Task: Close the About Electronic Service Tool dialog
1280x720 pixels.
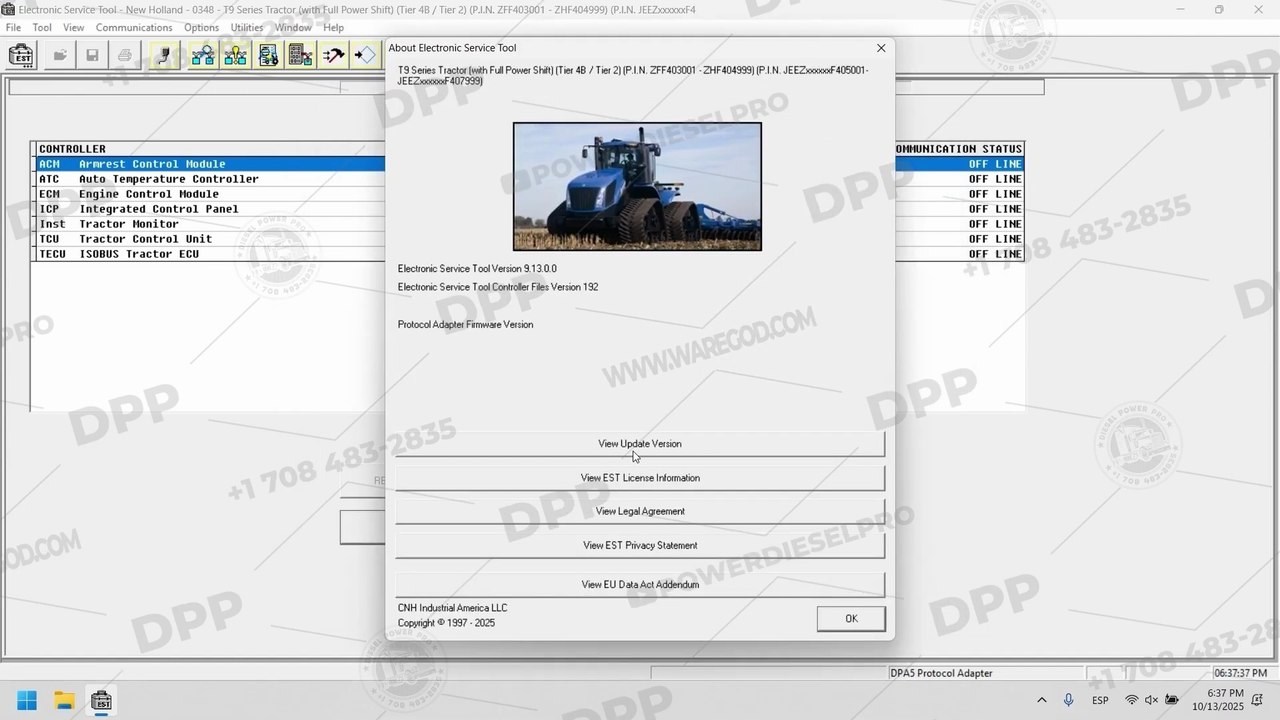Action: [x=881, y=48]
